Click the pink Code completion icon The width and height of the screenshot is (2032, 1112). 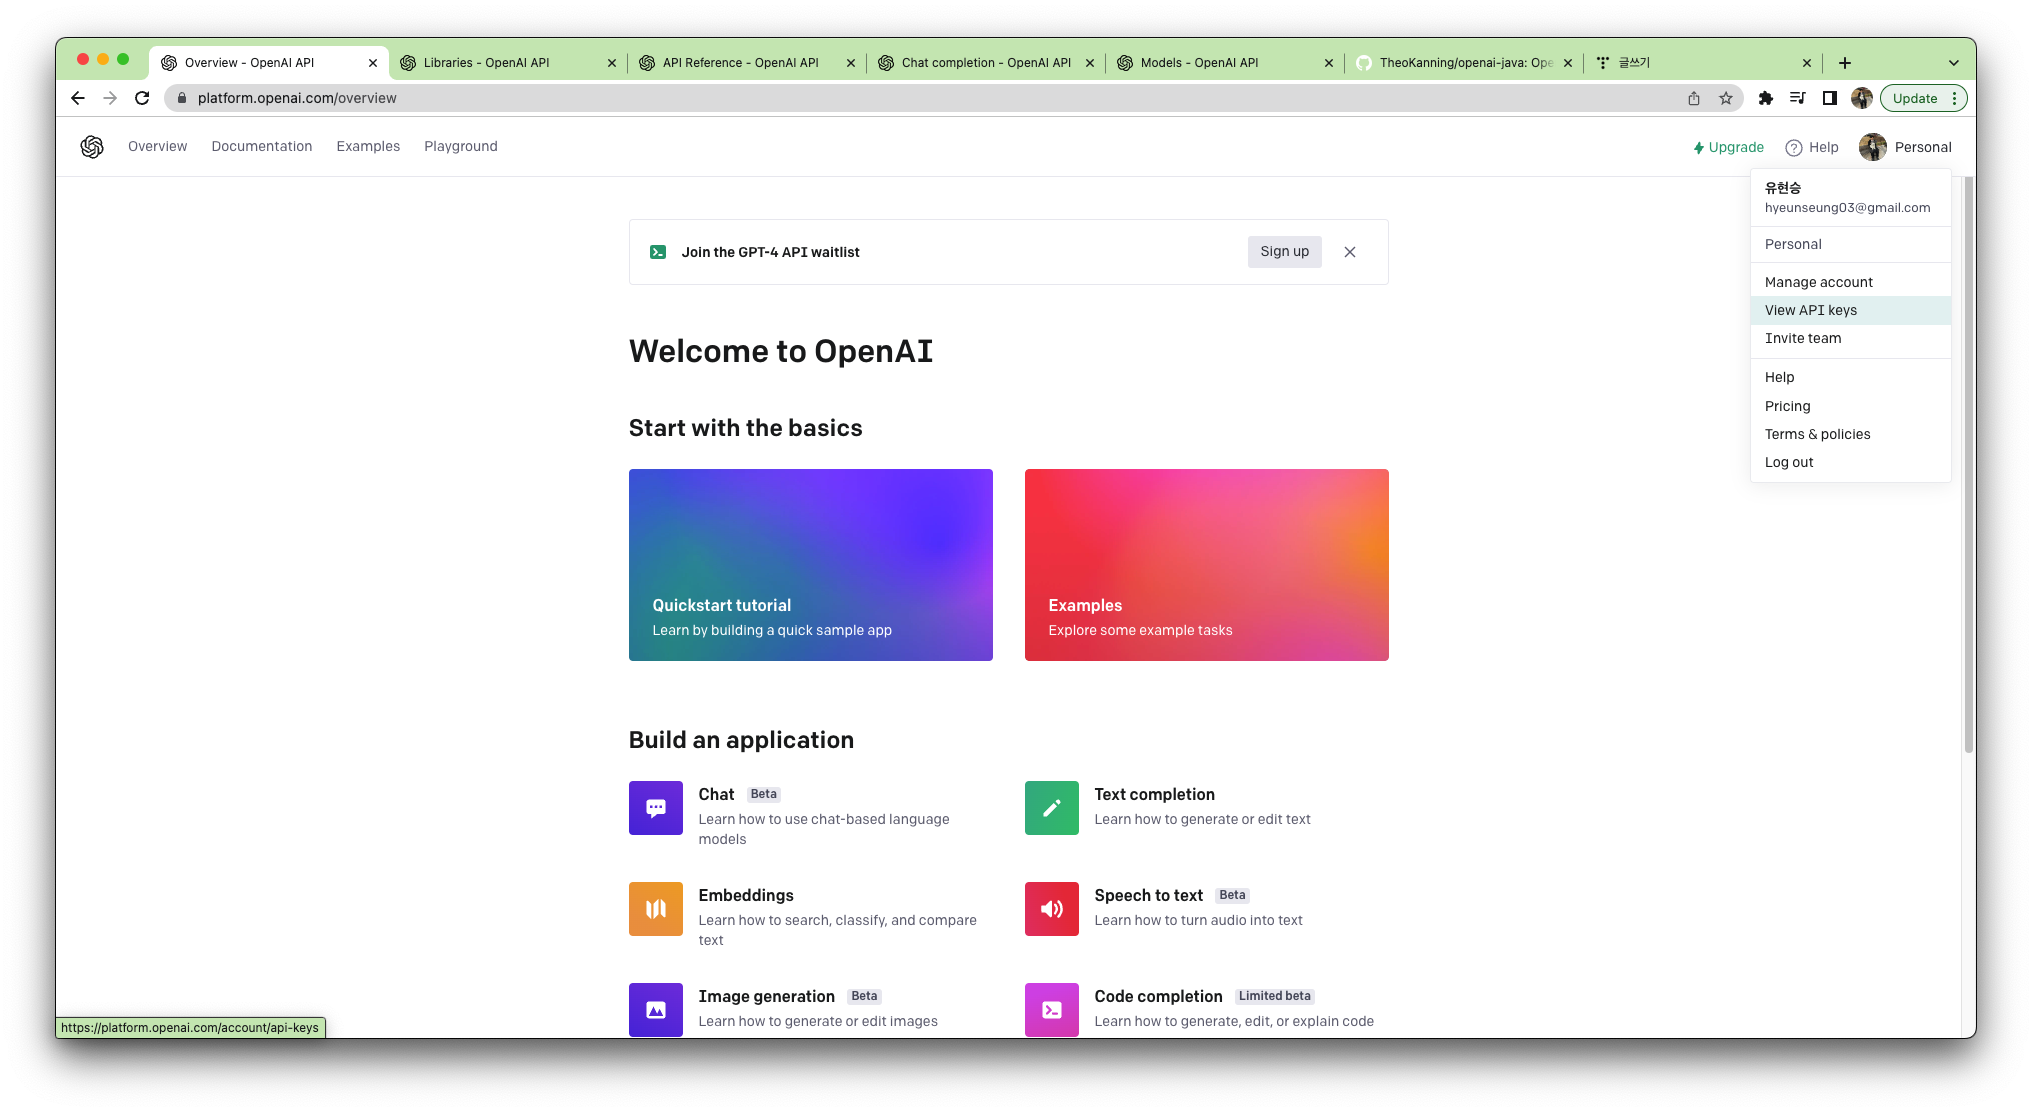(1051, 1010)
